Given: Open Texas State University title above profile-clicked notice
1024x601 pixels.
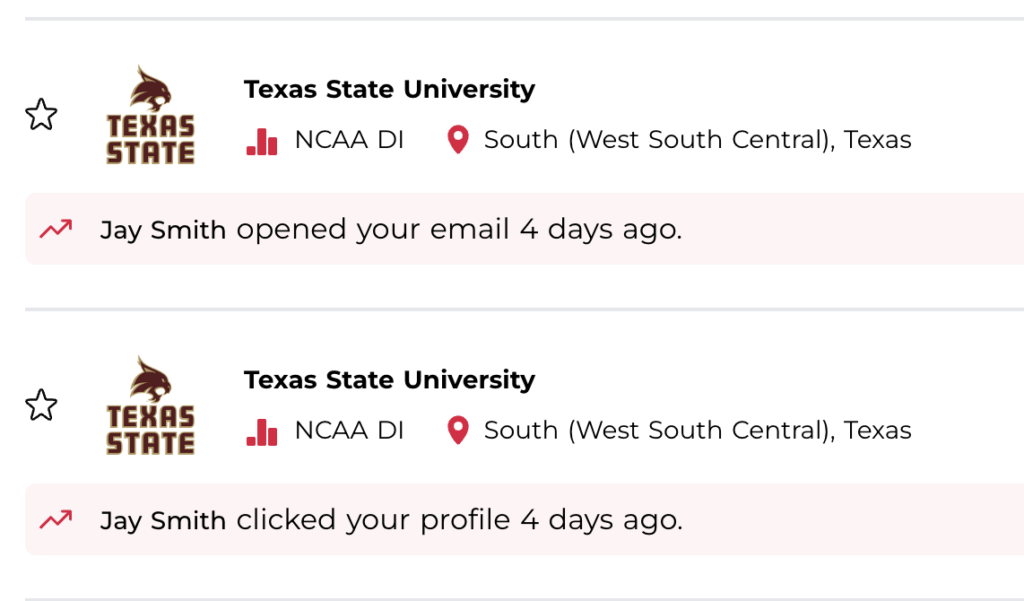Looking at the screenshot, I should pos(389,380).
